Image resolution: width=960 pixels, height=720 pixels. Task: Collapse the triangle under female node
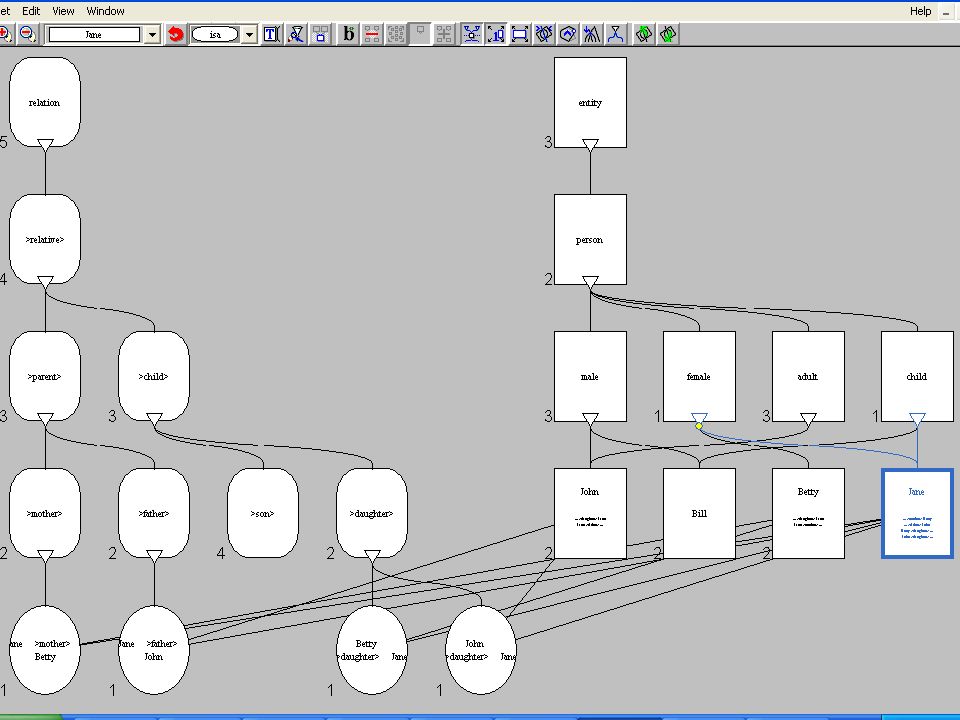pos(699,419)
